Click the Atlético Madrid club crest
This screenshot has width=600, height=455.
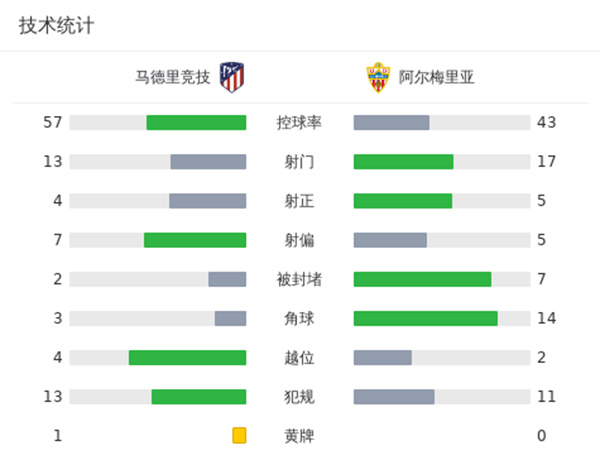pos(232,77)
